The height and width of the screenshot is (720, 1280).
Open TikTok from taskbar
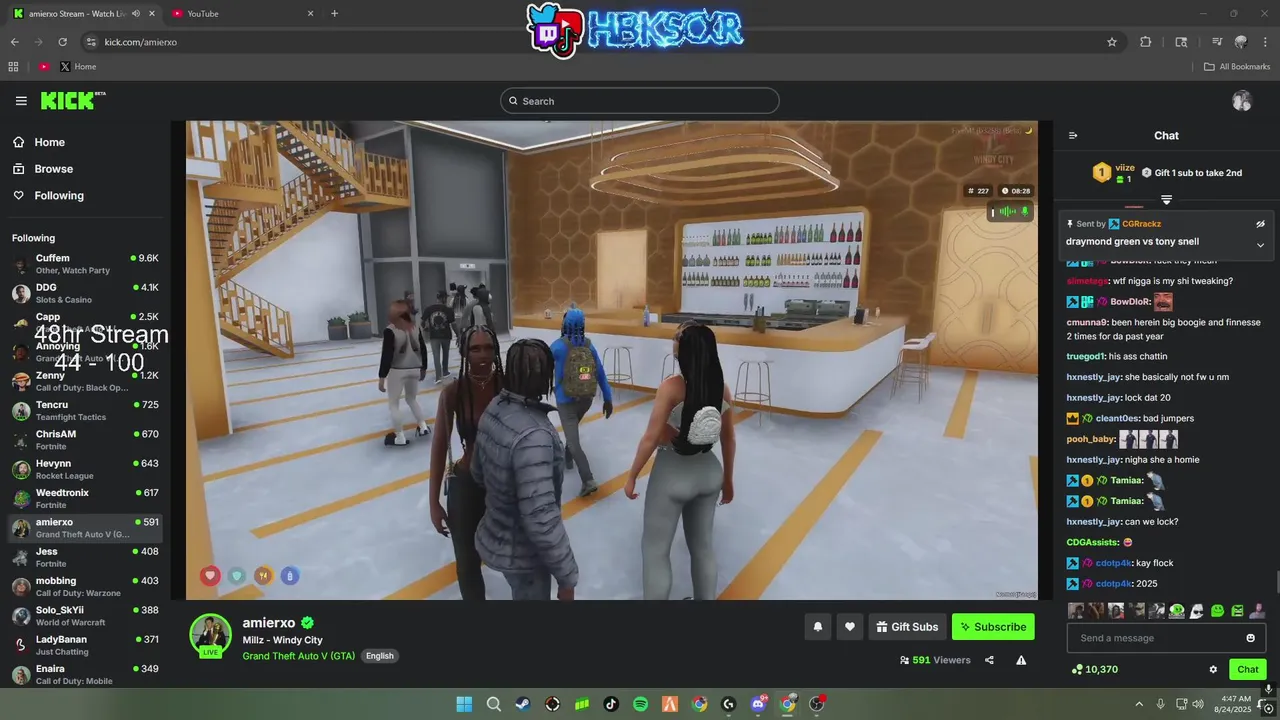(x=611, y=704)
